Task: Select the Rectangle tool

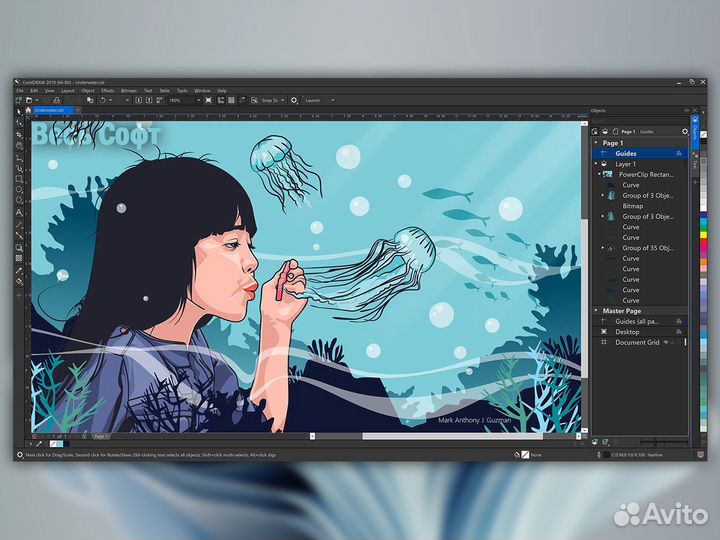Action: pos(19,179)
